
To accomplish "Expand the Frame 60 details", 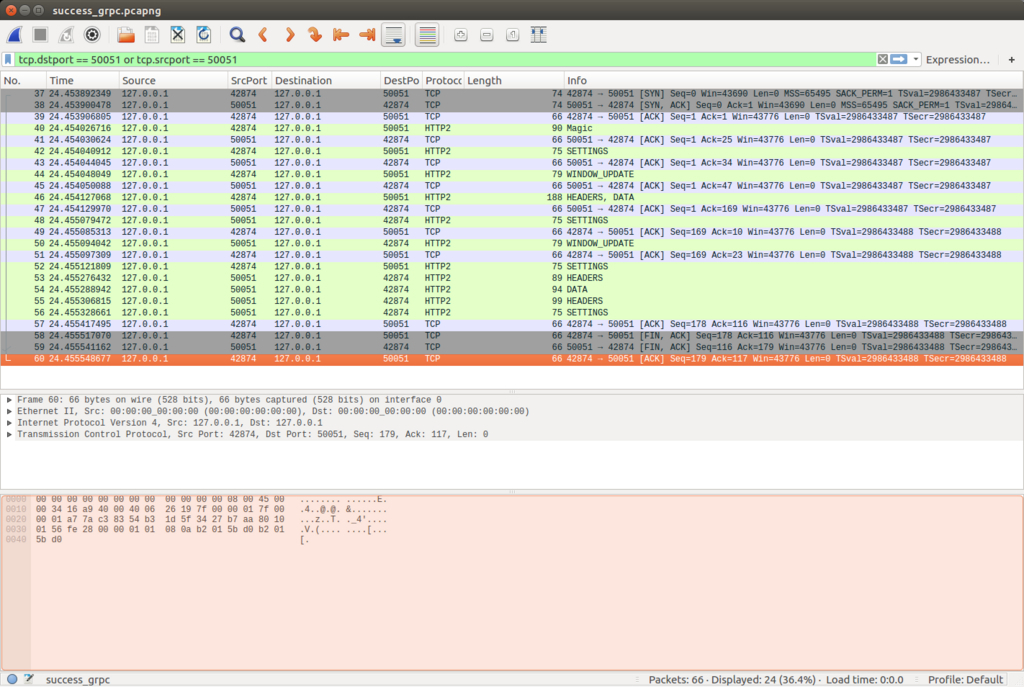I will 9,400.
